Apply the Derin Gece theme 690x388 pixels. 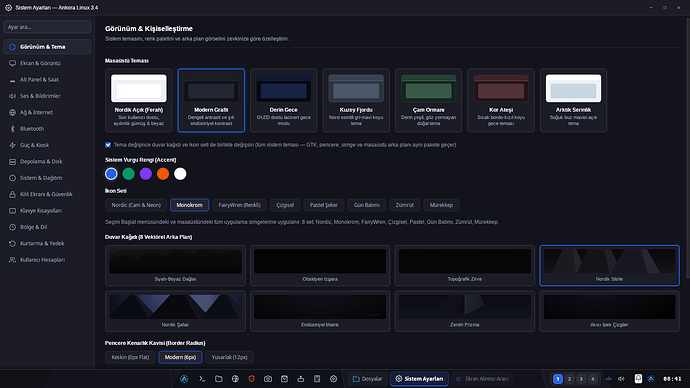[283, 100]
